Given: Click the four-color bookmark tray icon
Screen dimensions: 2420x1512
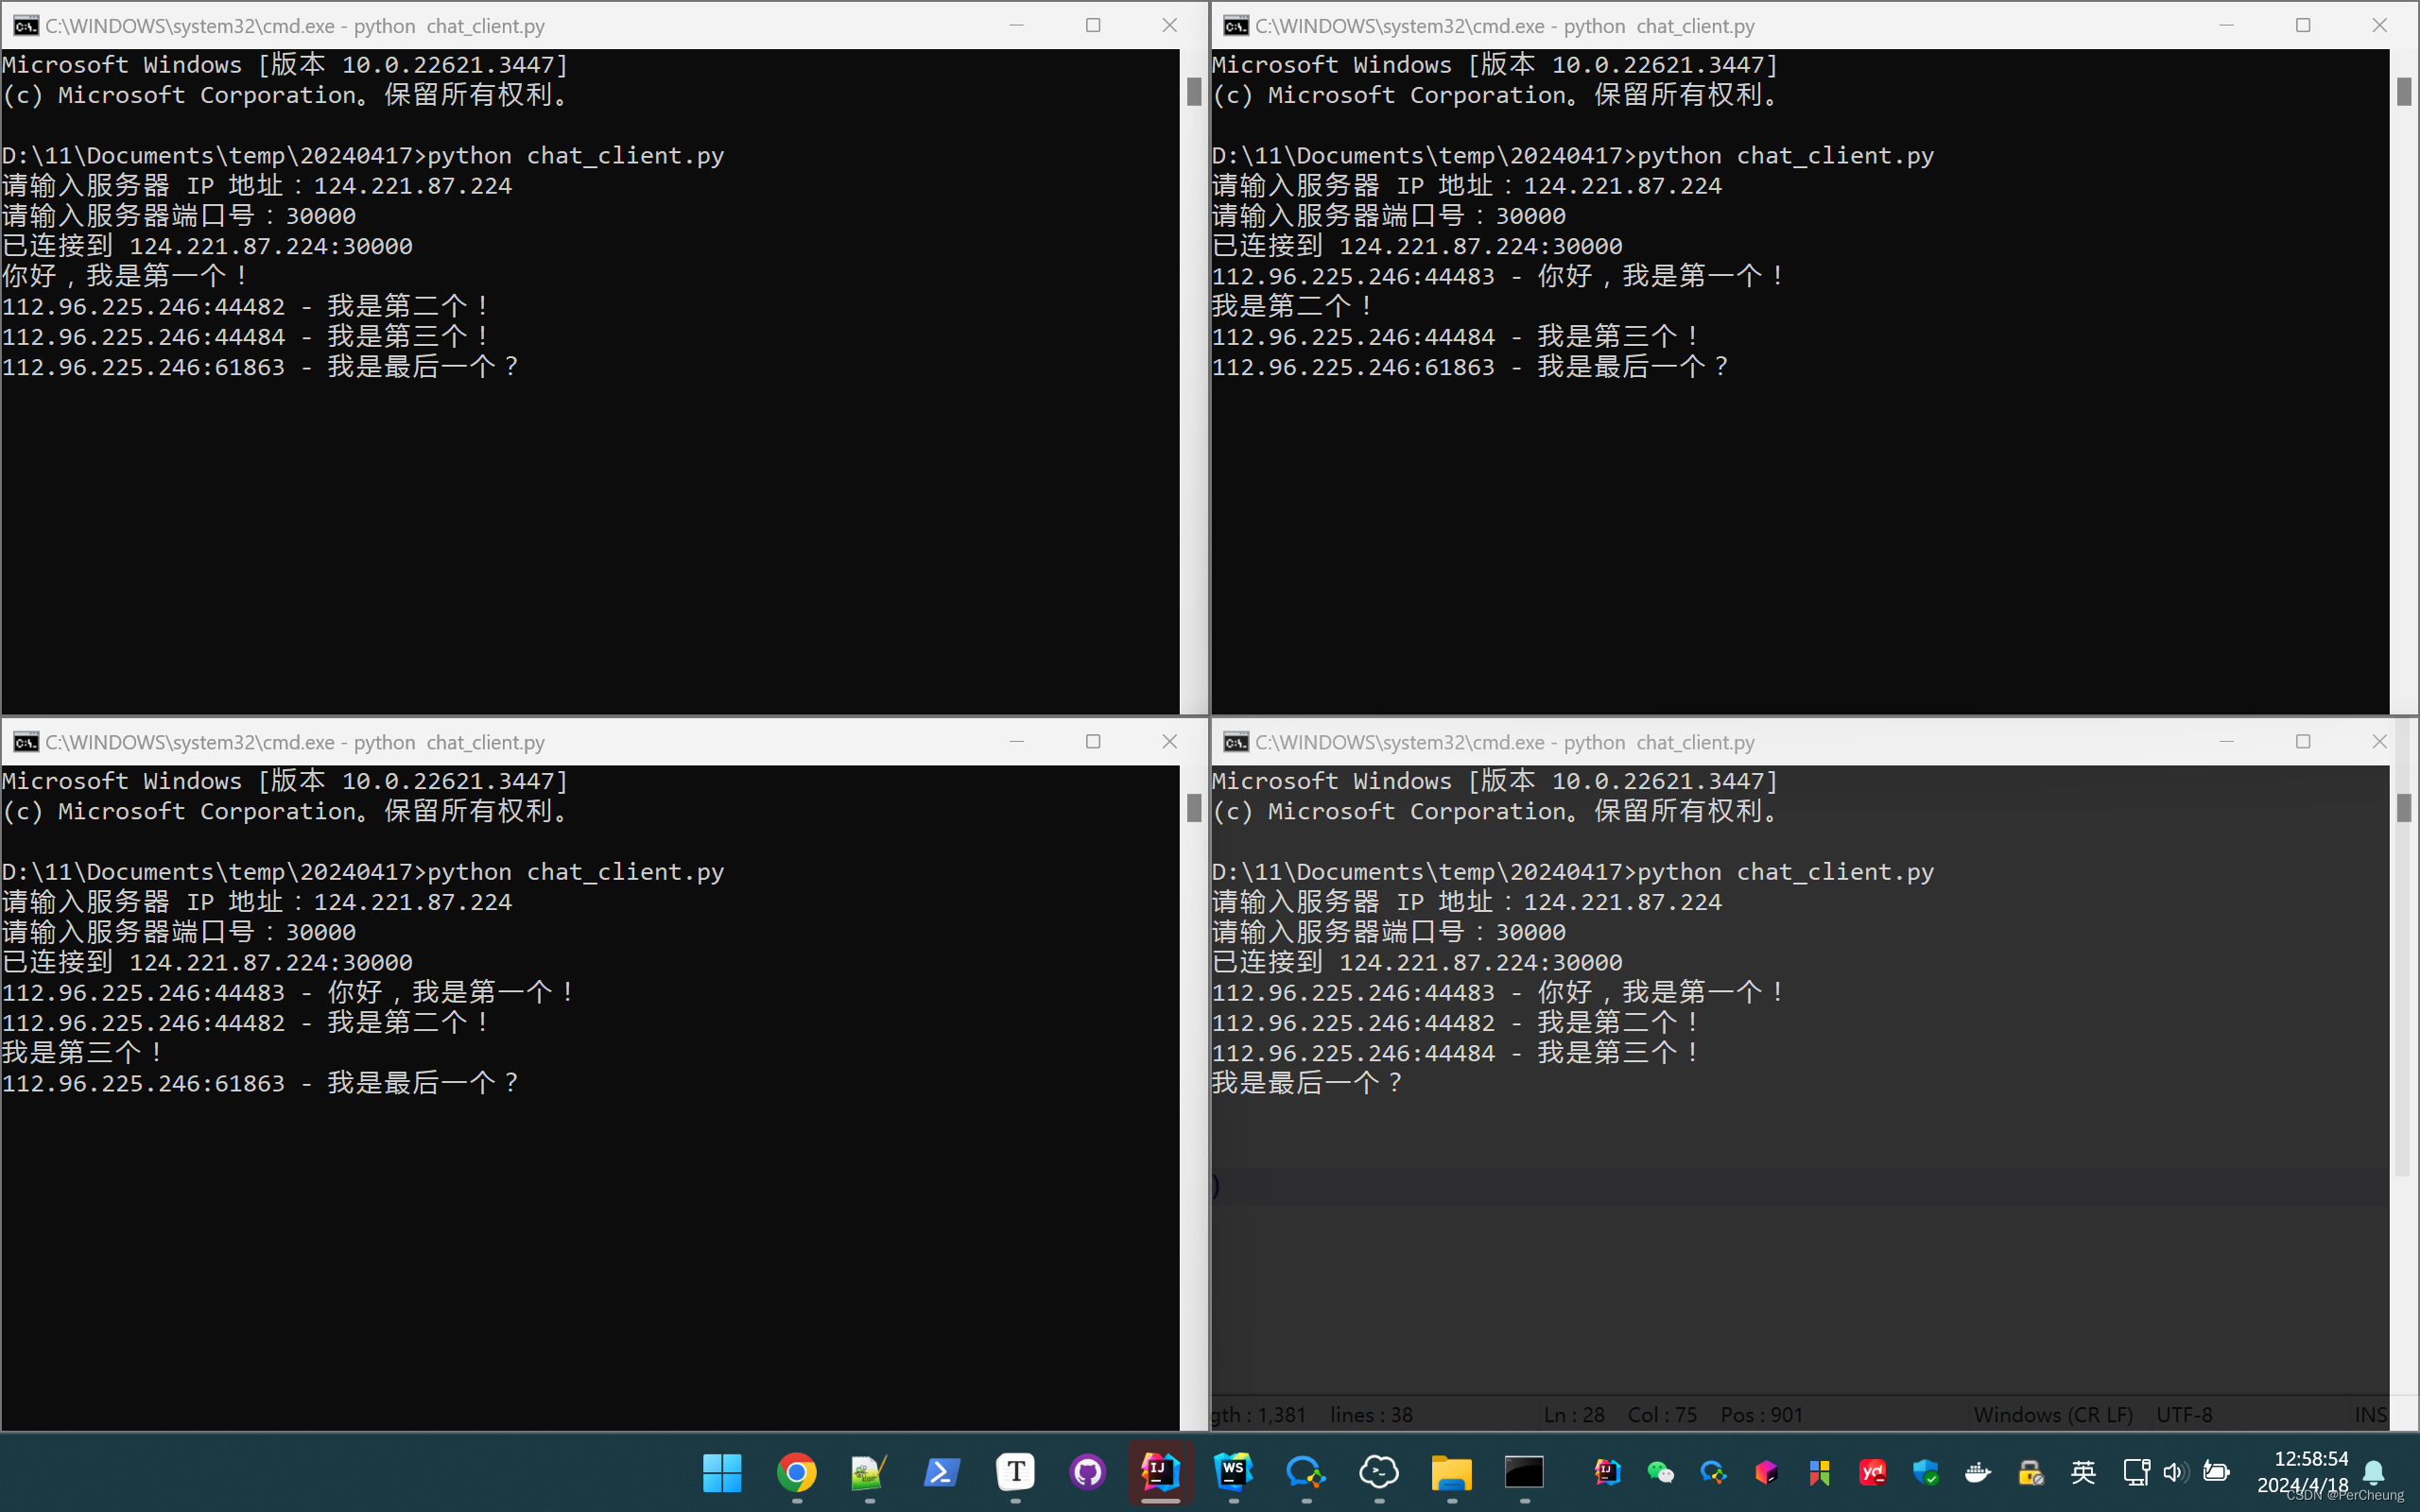Looking at the screenshot, I should [1819, 1472].
